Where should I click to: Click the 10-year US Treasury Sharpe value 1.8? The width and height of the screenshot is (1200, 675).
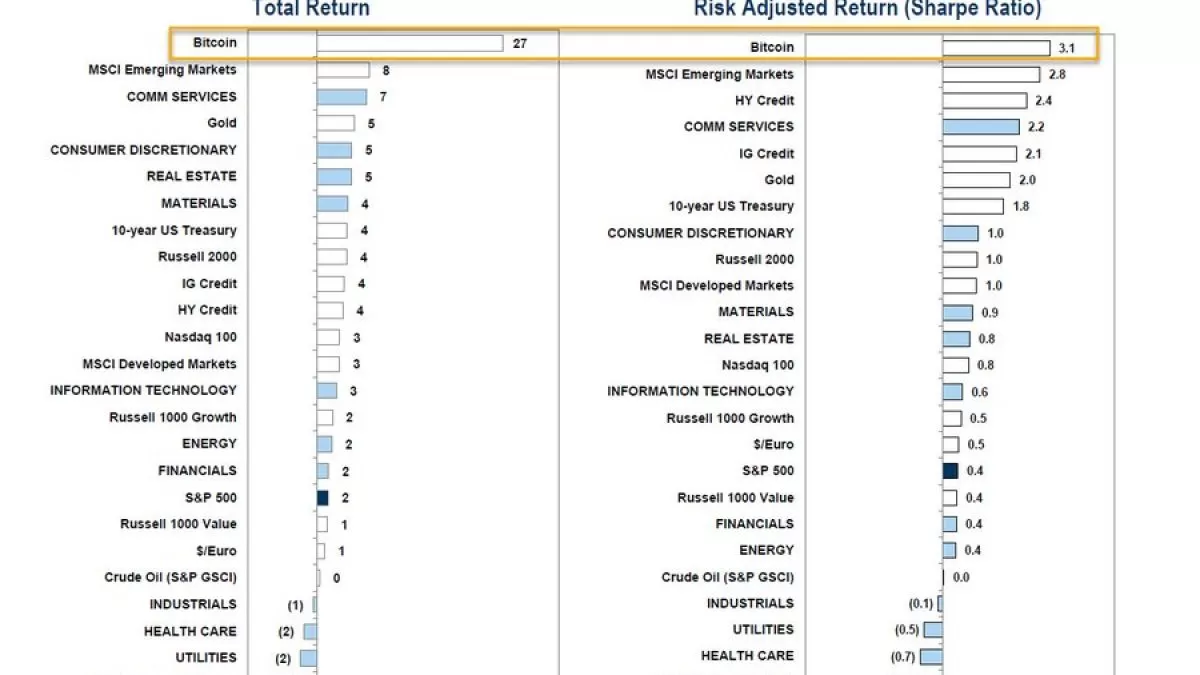pos(1020,207)
